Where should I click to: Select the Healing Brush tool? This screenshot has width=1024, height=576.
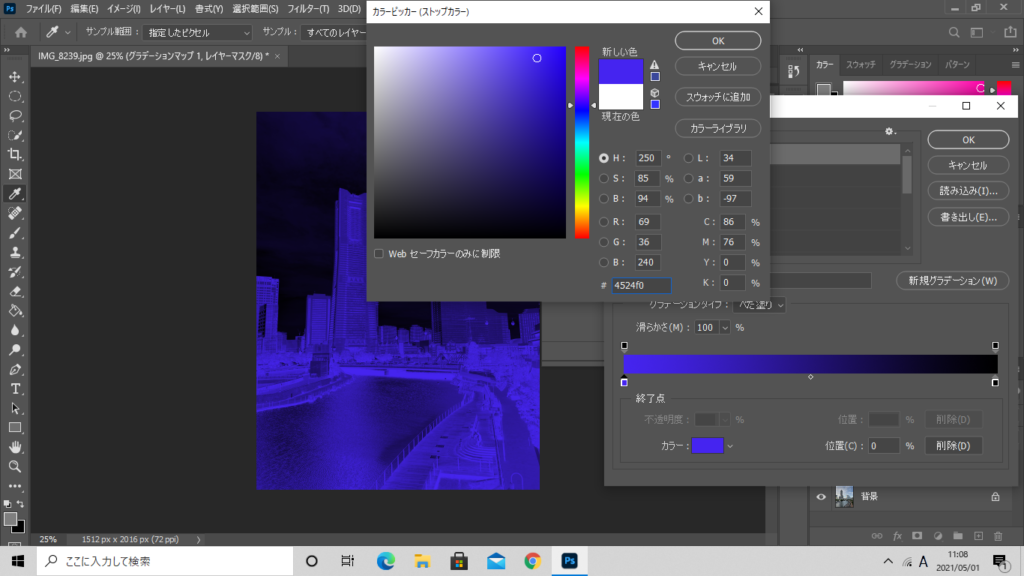[x=15, y=214]
